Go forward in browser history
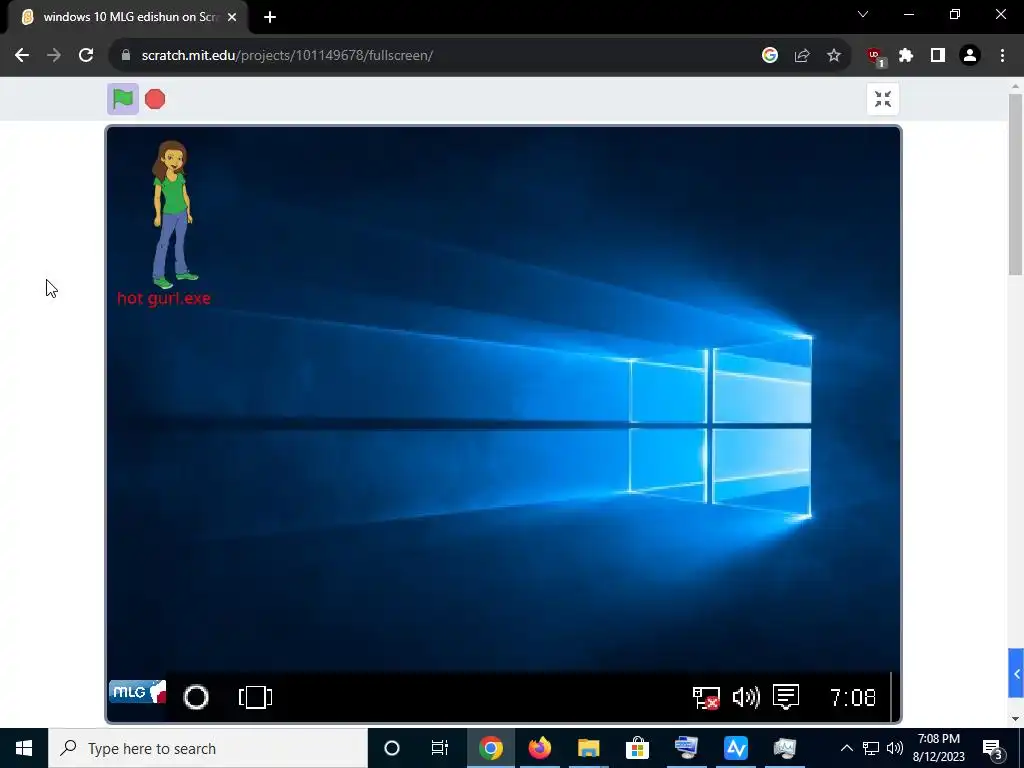The height and width of the screenshot is (768, 1024). (54, 56)
